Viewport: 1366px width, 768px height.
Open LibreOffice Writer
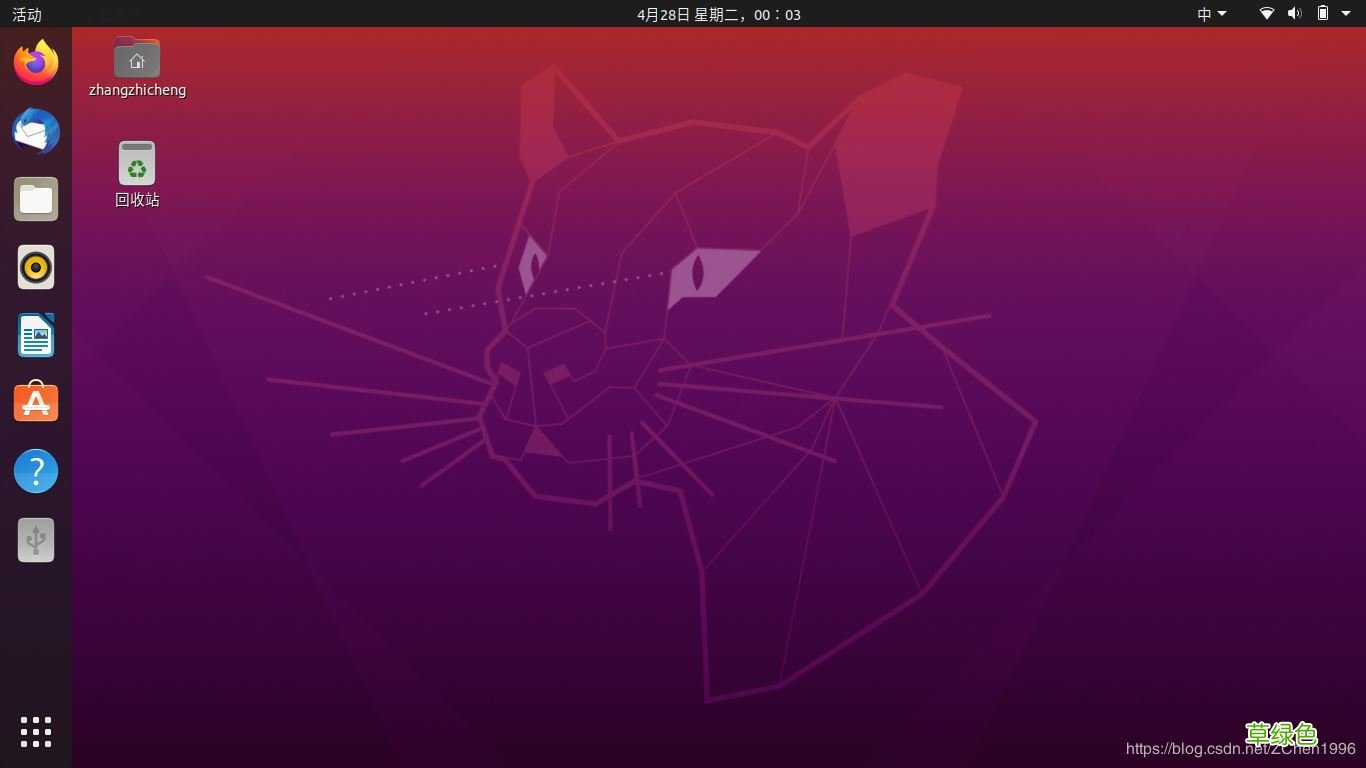pyautogui.click(x=35, y=335)
